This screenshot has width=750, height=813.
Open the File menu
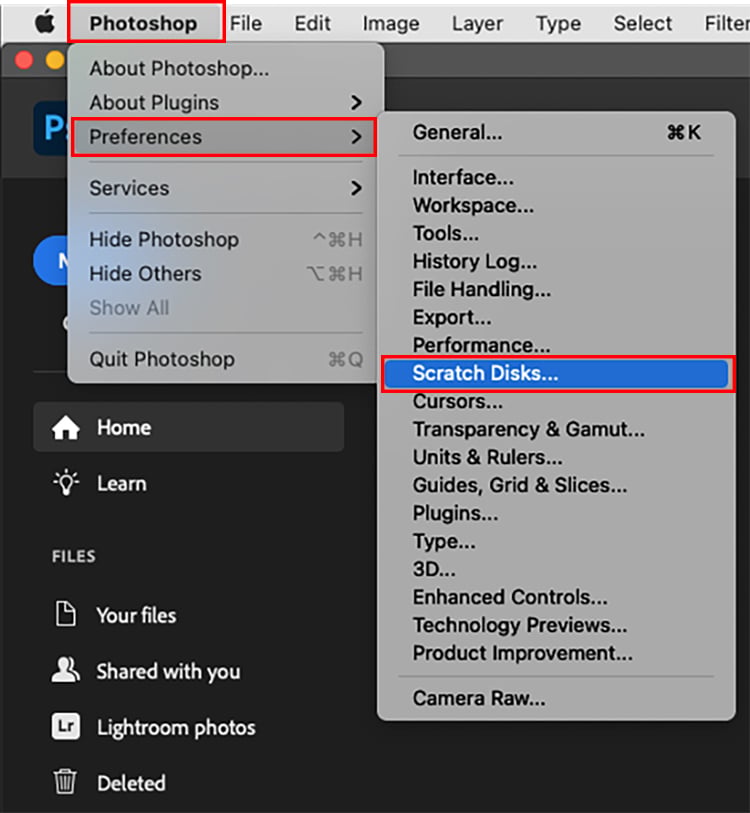246,23
